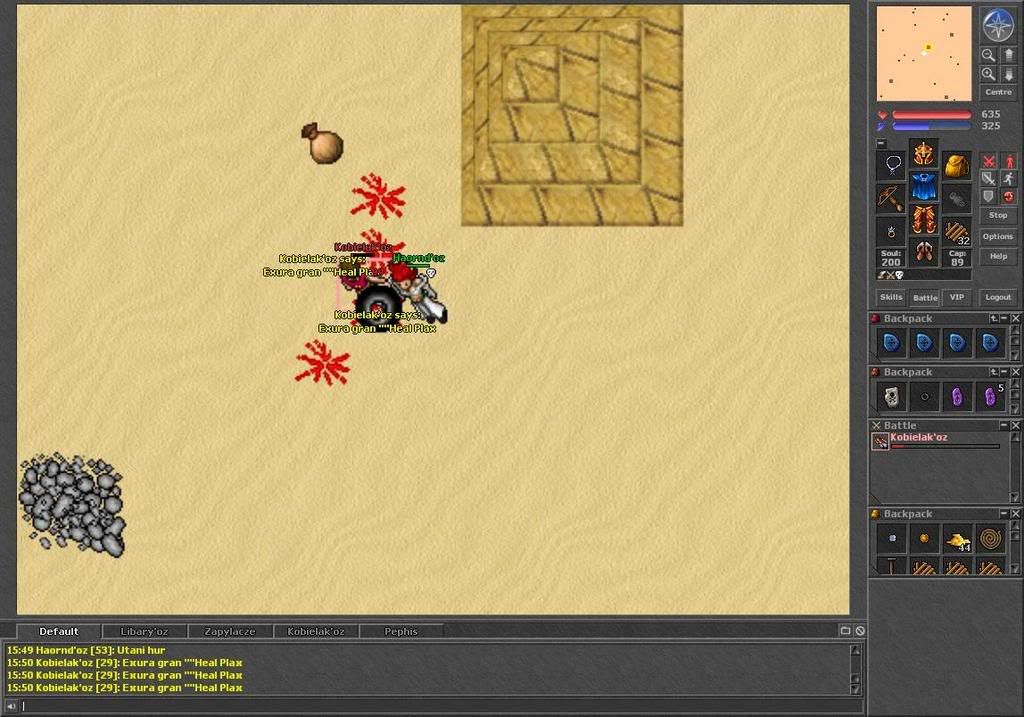Select the gold coins stack of 44
The height and width of the screenshot is (717, 1024).
click(x=957, y=539)
